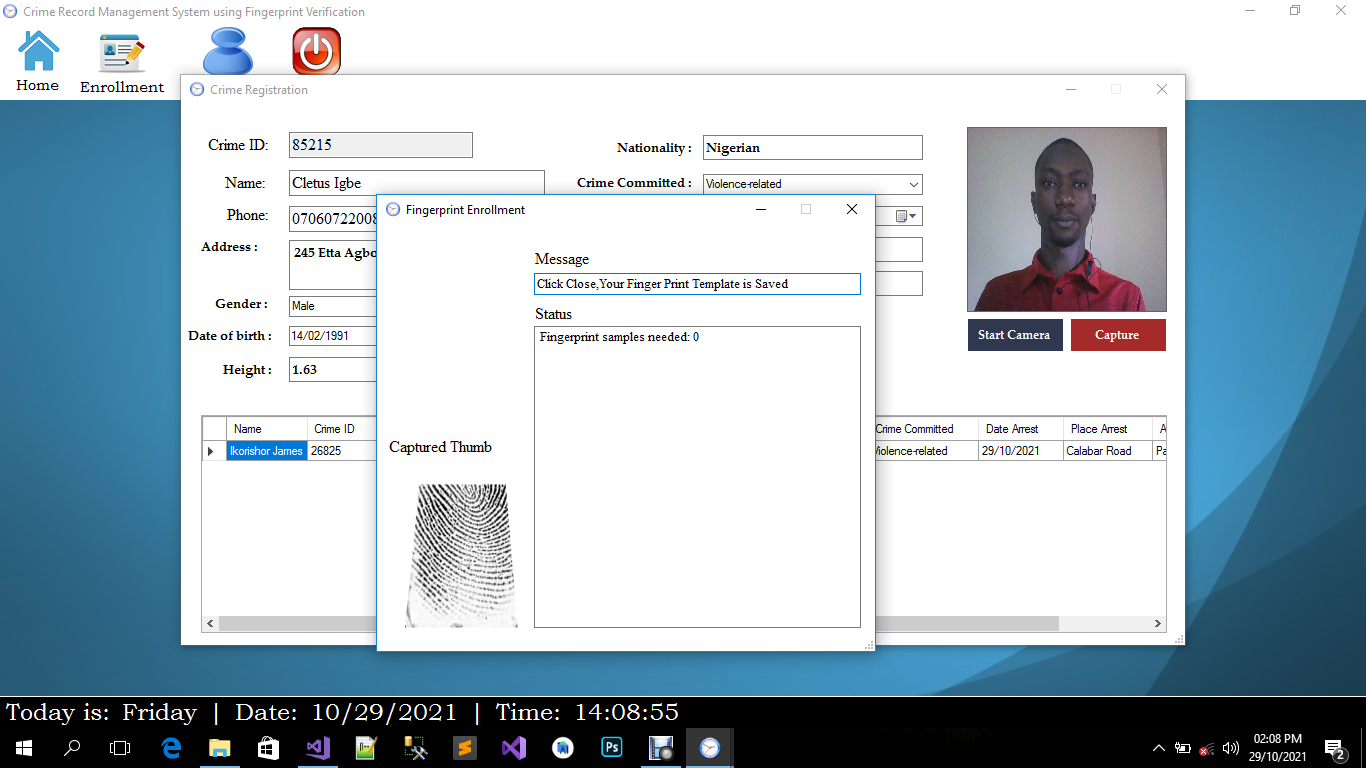
Task: Select the Ikorishor James table cell
Action: point(266,451)
